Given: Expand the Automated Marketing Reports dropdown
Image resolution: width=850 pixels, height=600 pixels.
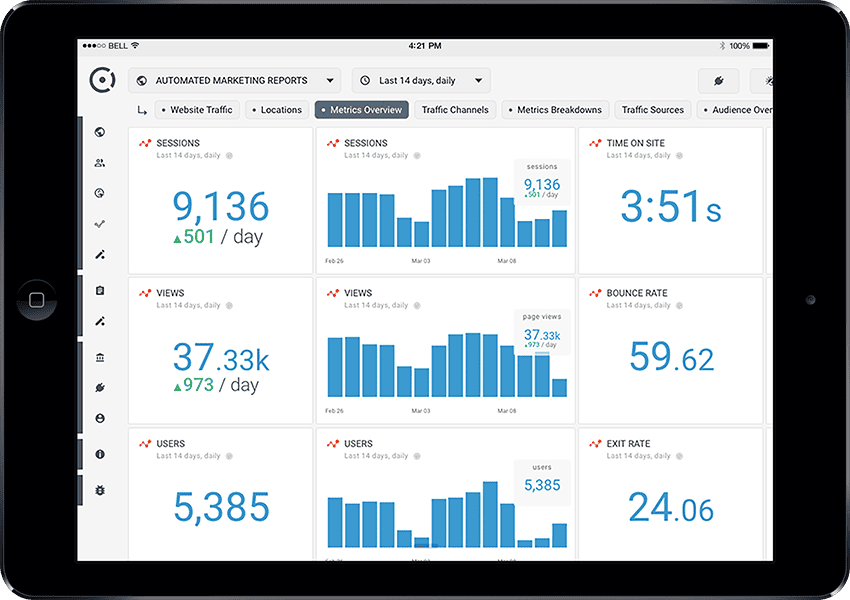Looking at the screenshot, I should (x=234, y=81).
